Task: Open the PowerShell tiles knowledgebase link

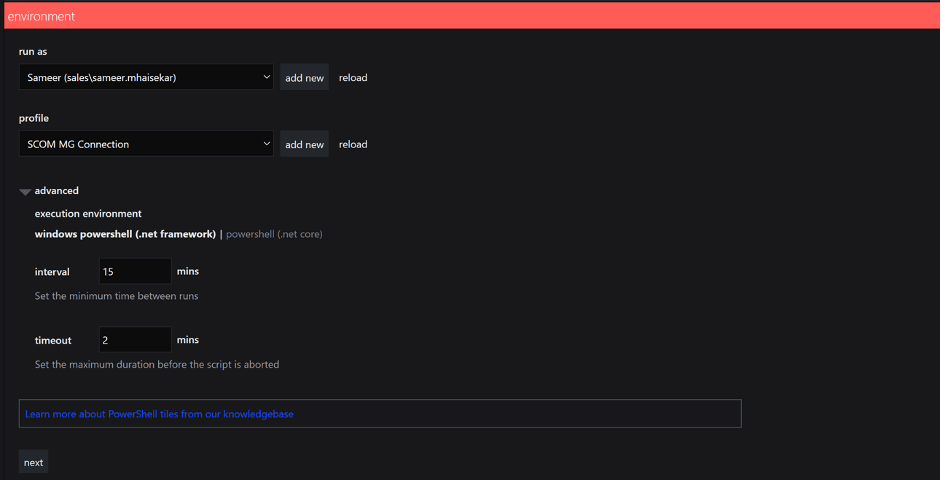Action: point(159,413)
